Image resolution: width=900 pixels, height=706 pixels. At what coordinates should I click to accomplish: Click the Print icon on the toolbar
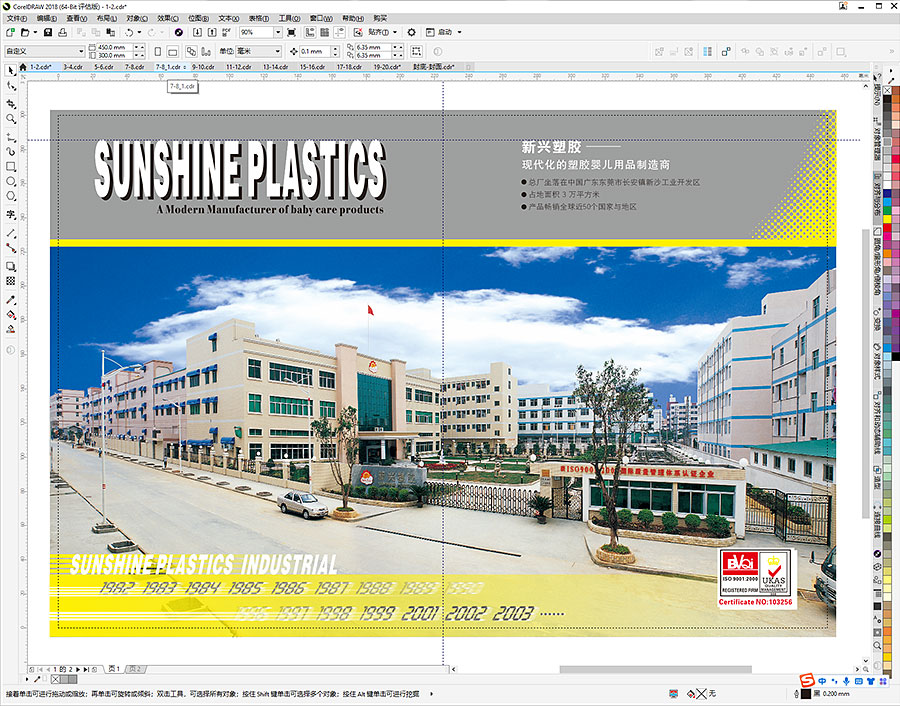tap(63, 33)
